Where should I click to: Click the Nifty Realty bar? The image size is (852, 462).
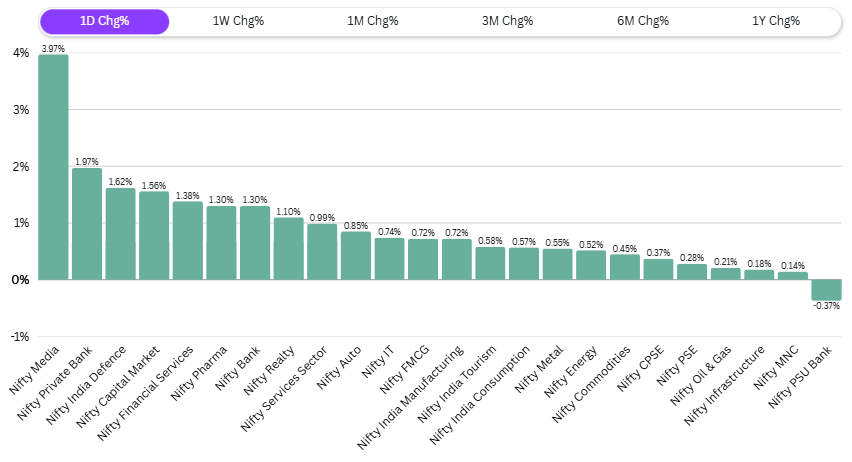tap(288, 249)
